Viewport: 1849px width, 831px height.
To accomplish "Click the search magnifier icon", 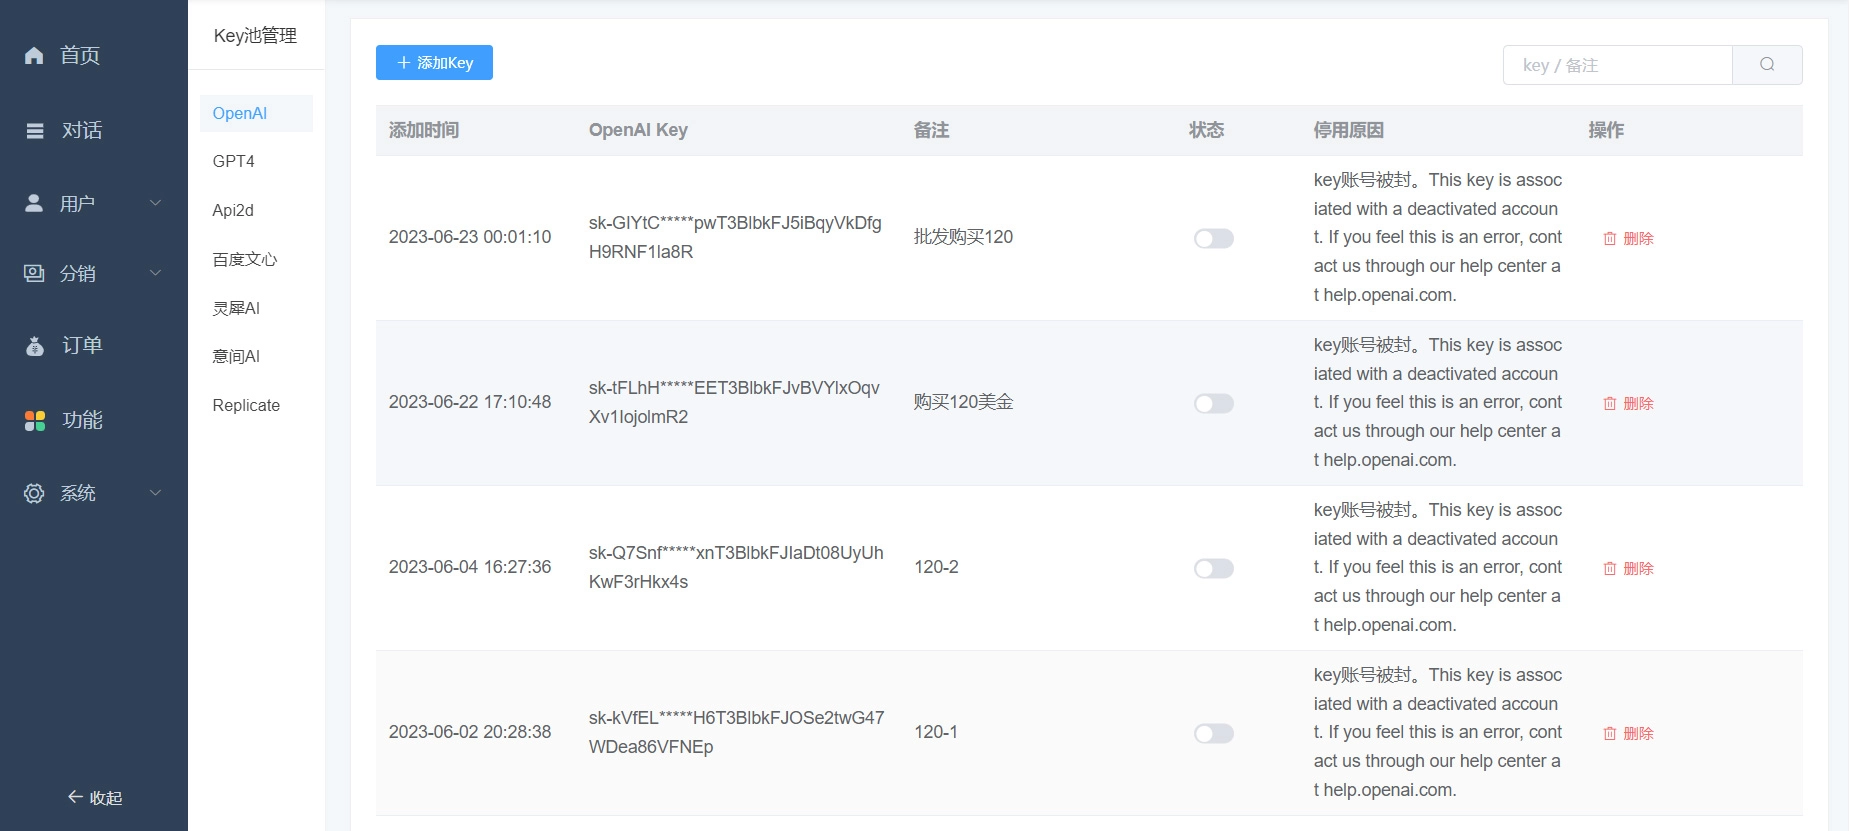I will (x=1767, y=65).
